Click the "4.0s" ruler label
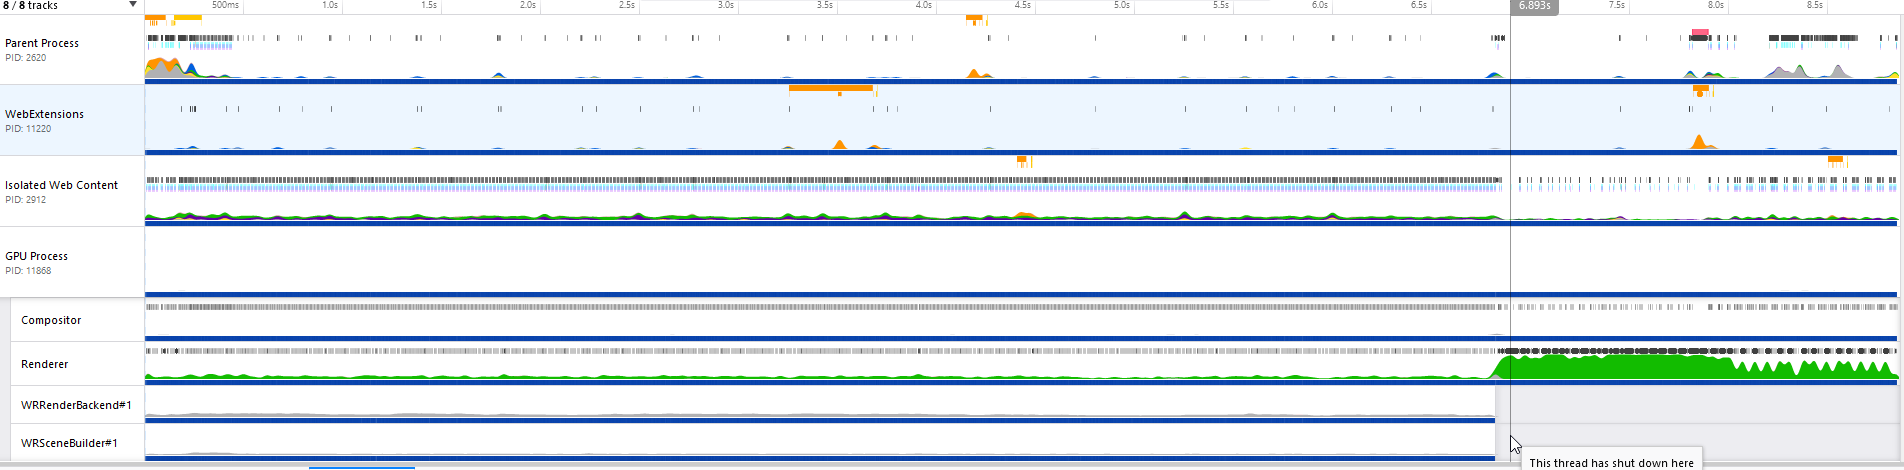 (x=924, y=6)
